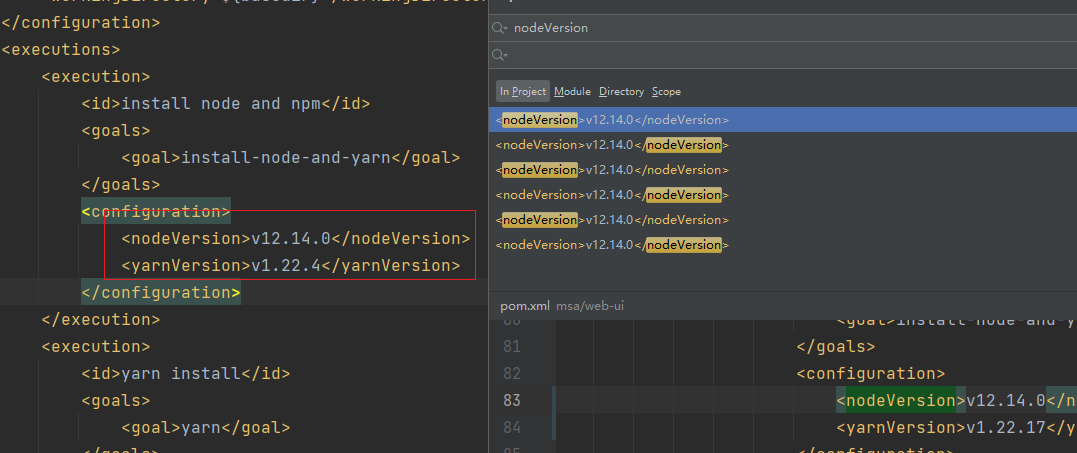Click line number 84 in preview gutter
Image resolution: width=1077 pixels, height=453 pixels.
click(512, 428)
